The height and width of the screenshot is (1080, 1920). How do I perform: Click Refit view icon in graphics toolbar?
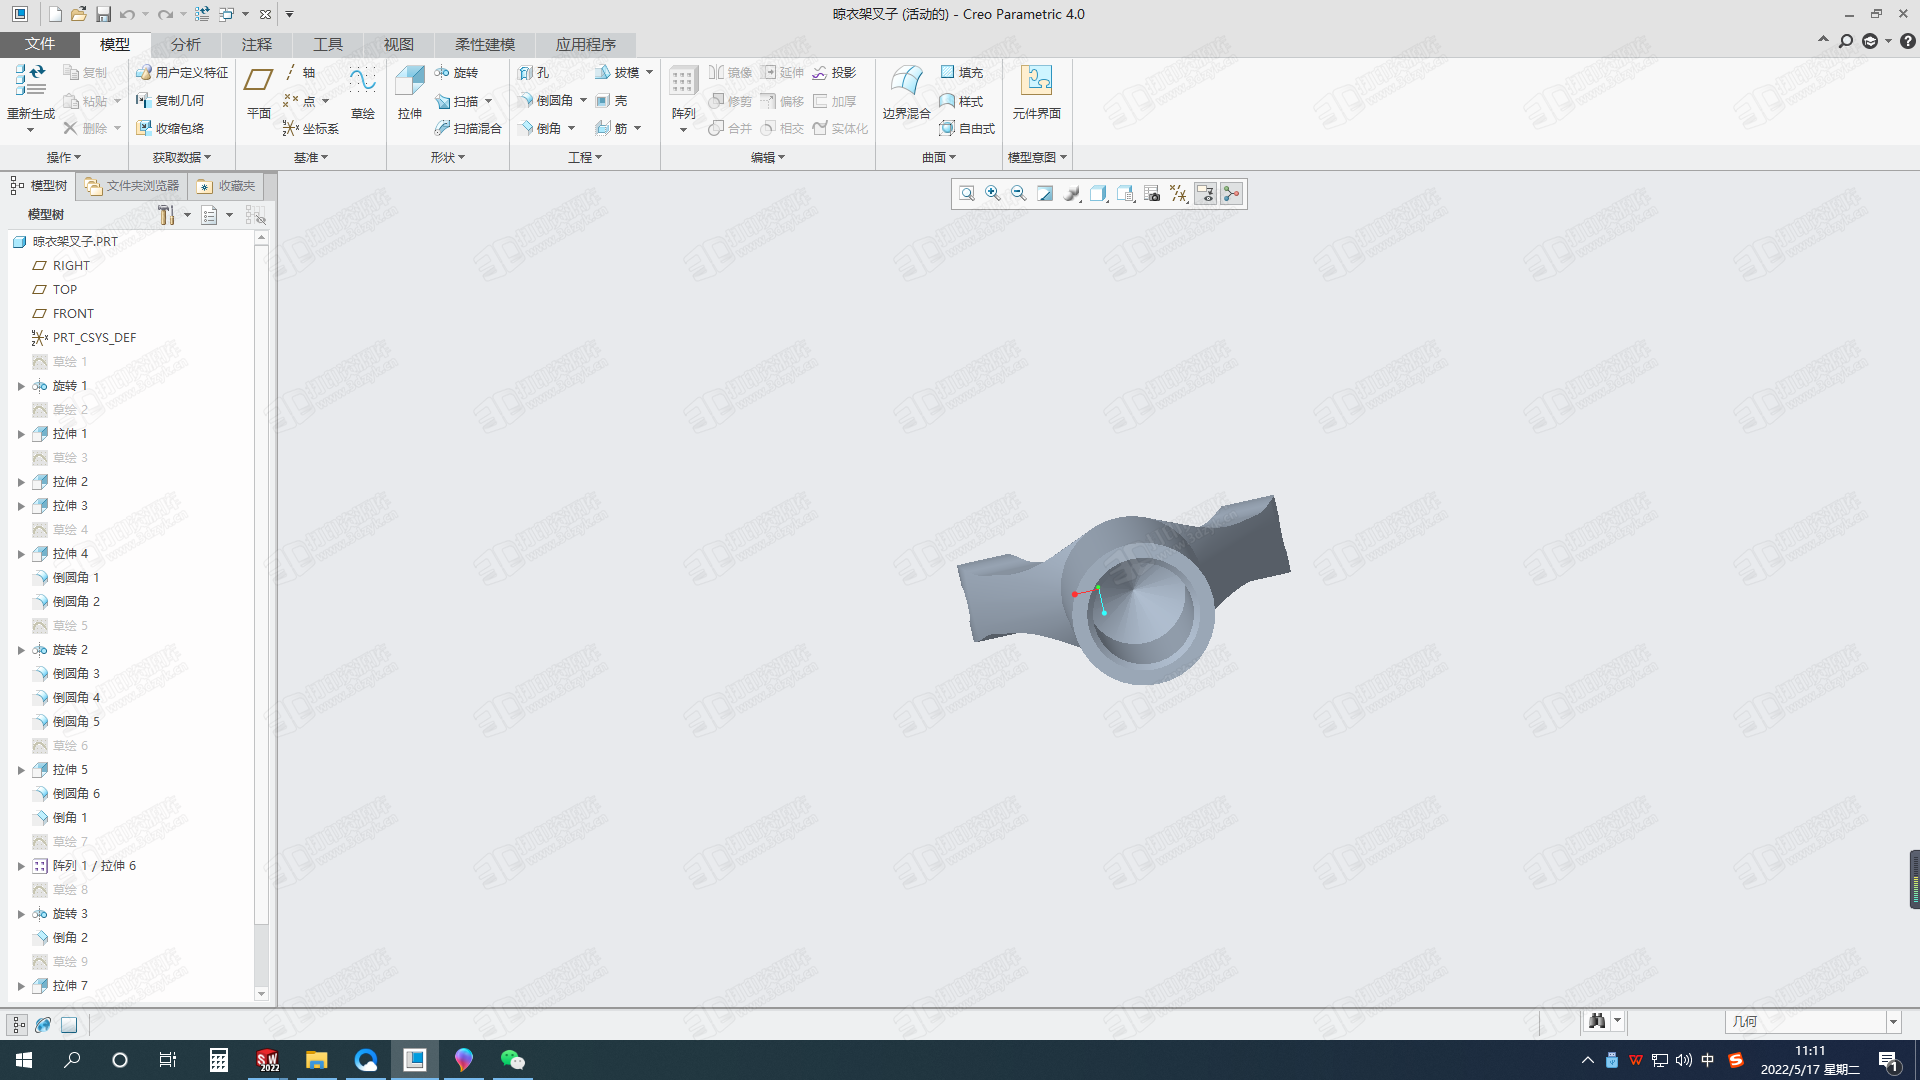(967, 193)
